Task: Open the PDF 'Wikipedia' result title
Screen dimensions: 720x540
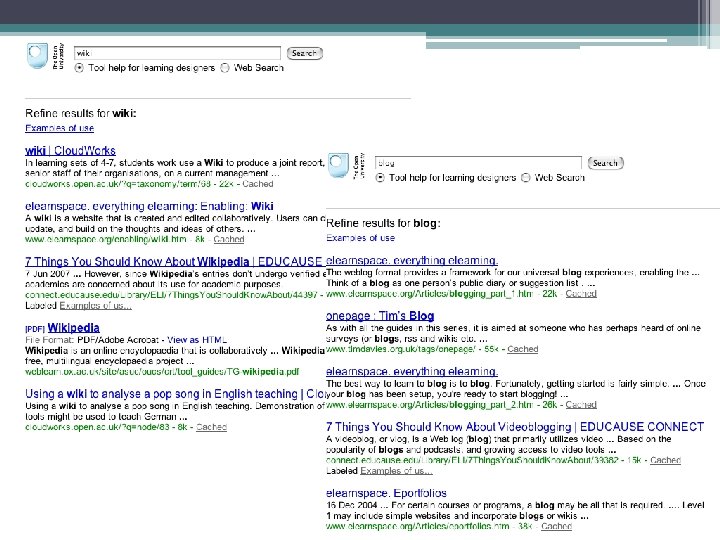Action: click(73, 328)
